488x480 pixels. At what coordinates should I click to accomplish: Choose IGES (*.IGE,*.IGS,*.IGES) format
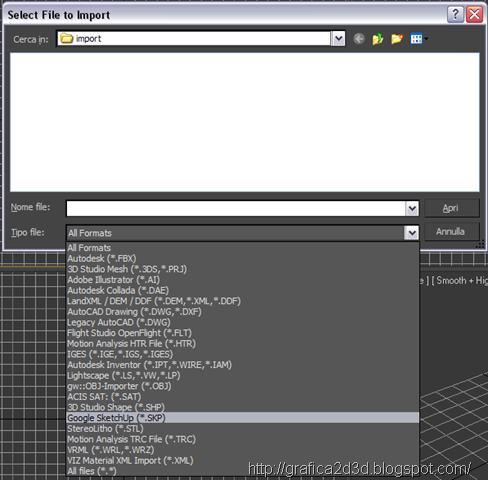tap(242, 354)
